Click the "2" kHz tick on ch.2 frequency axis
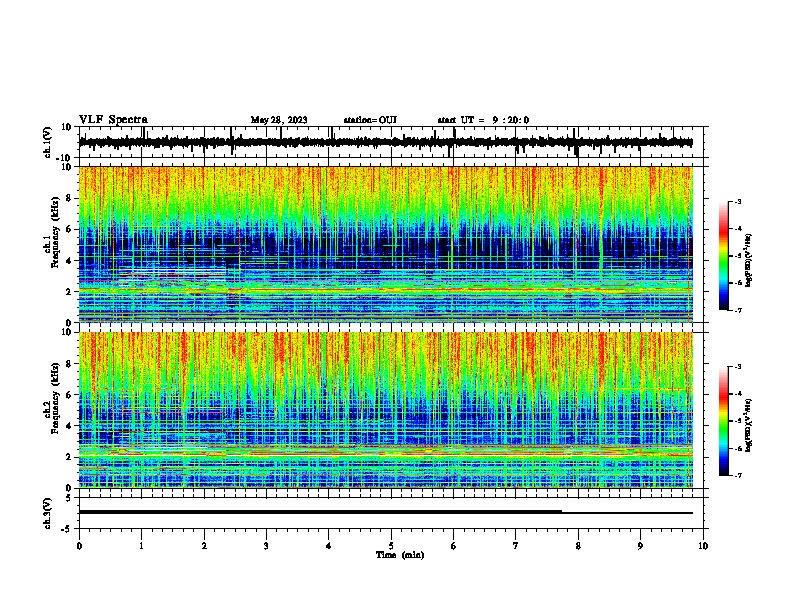The width and height of the screenshot is (792, 612). point(69,457)
